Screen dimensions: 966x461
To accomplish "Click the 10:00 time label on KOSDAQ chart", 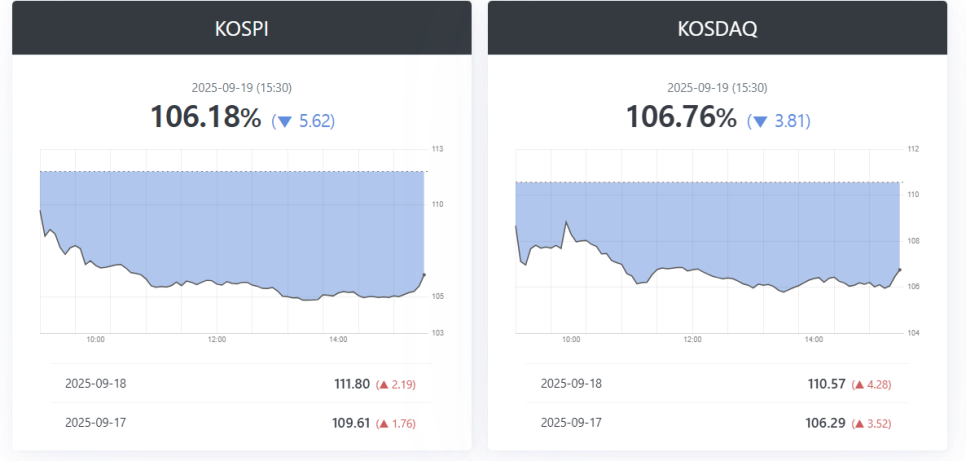I will coord(571,340).
